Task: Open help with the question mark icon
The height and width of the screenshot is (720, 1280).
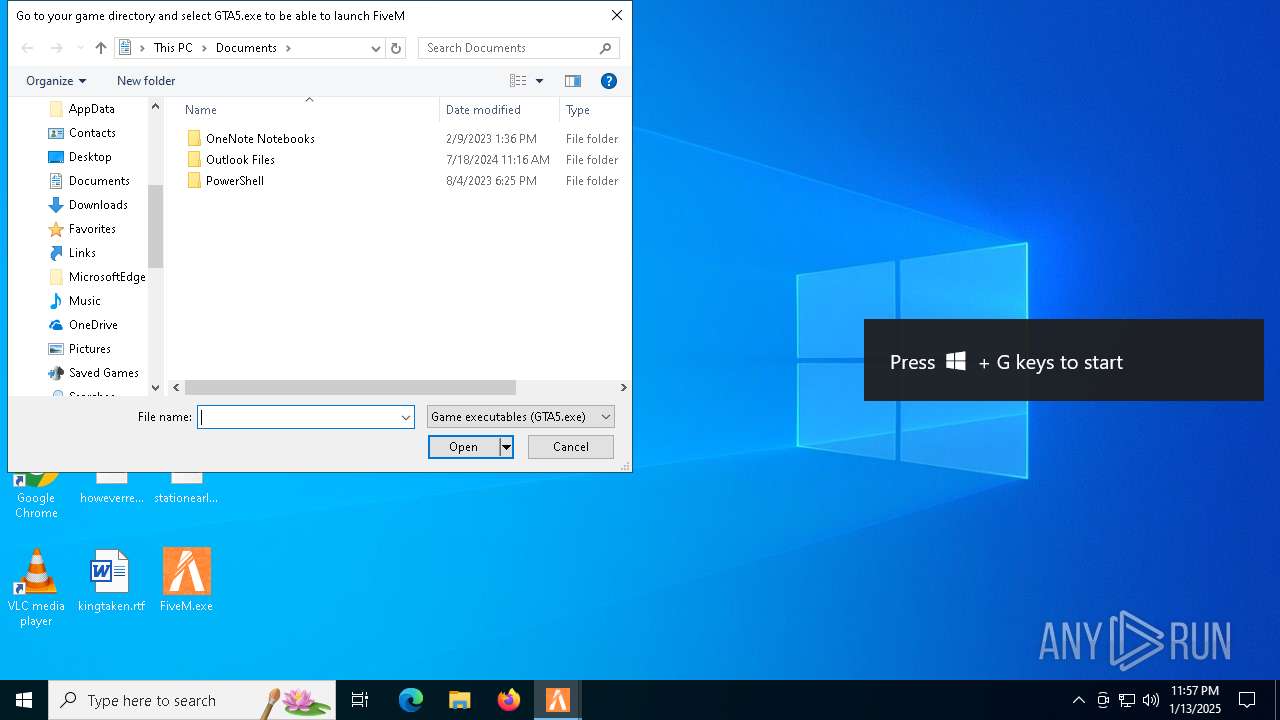Action: (x=608, y=81)
